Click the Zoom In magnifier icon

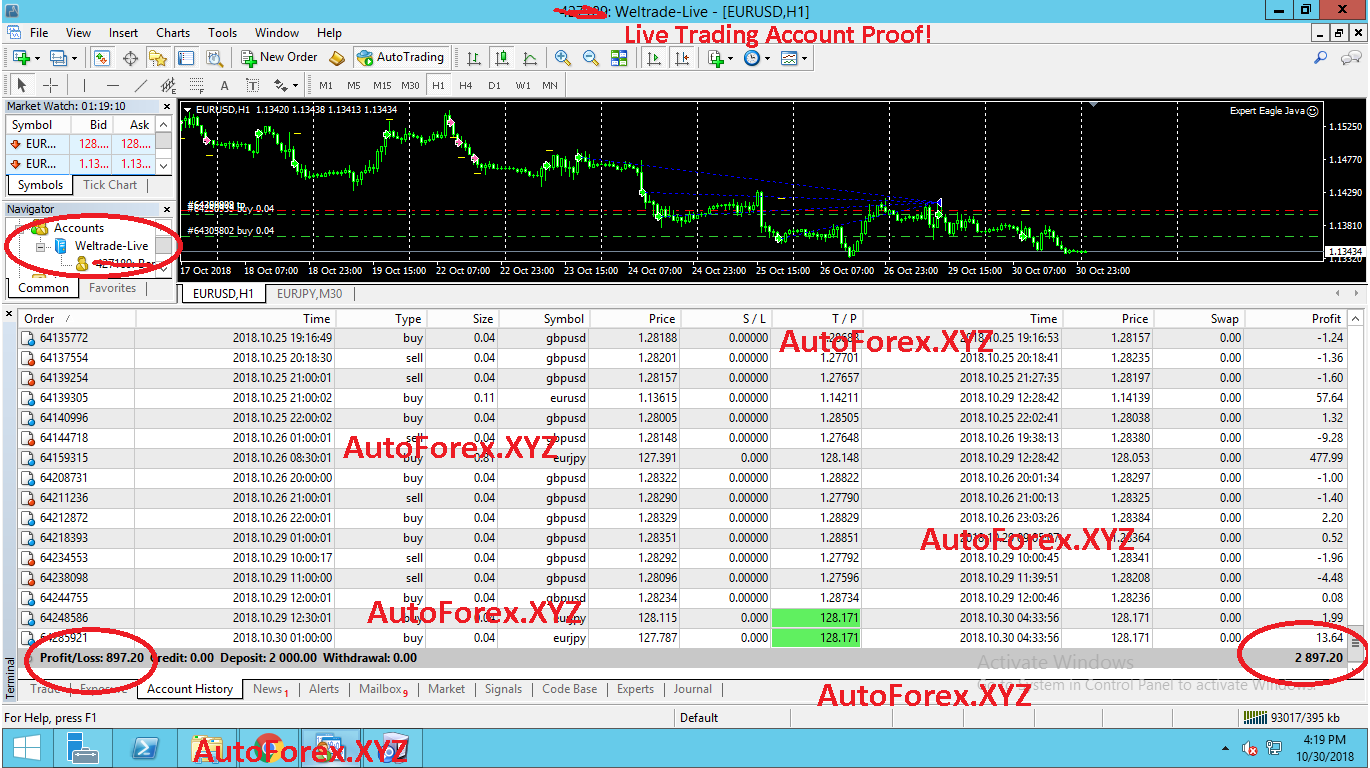tap(563, 57)
